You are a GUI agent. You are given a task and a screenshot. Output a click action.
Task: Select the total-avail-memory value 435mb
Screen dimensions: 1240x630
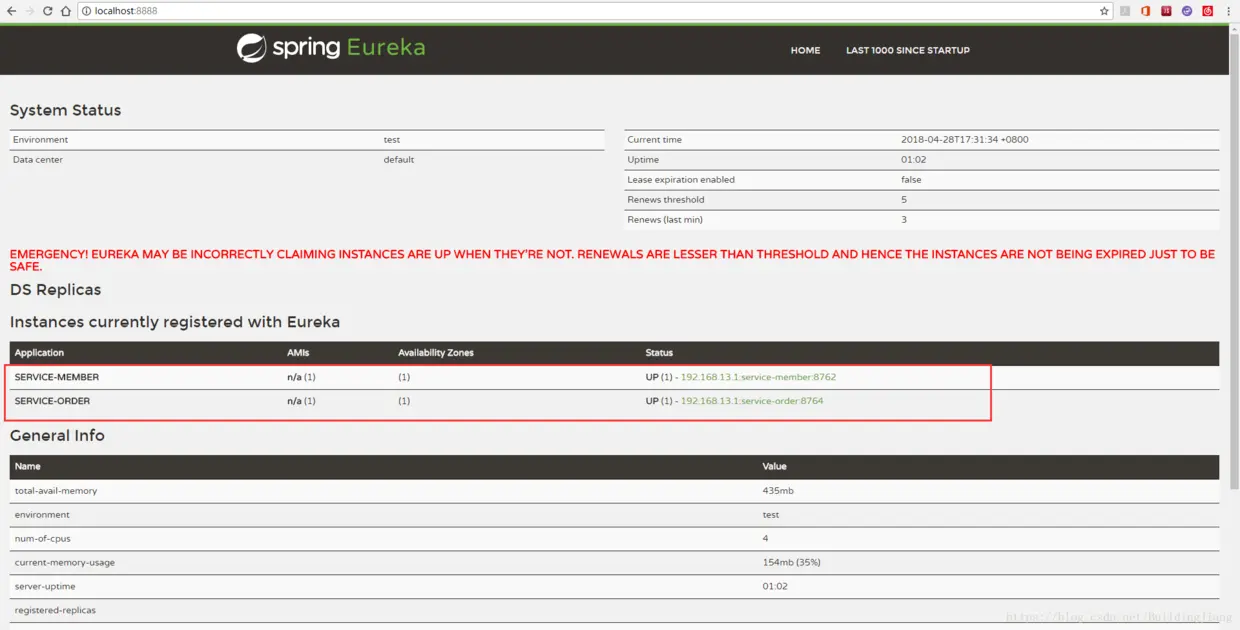(778, 491)
